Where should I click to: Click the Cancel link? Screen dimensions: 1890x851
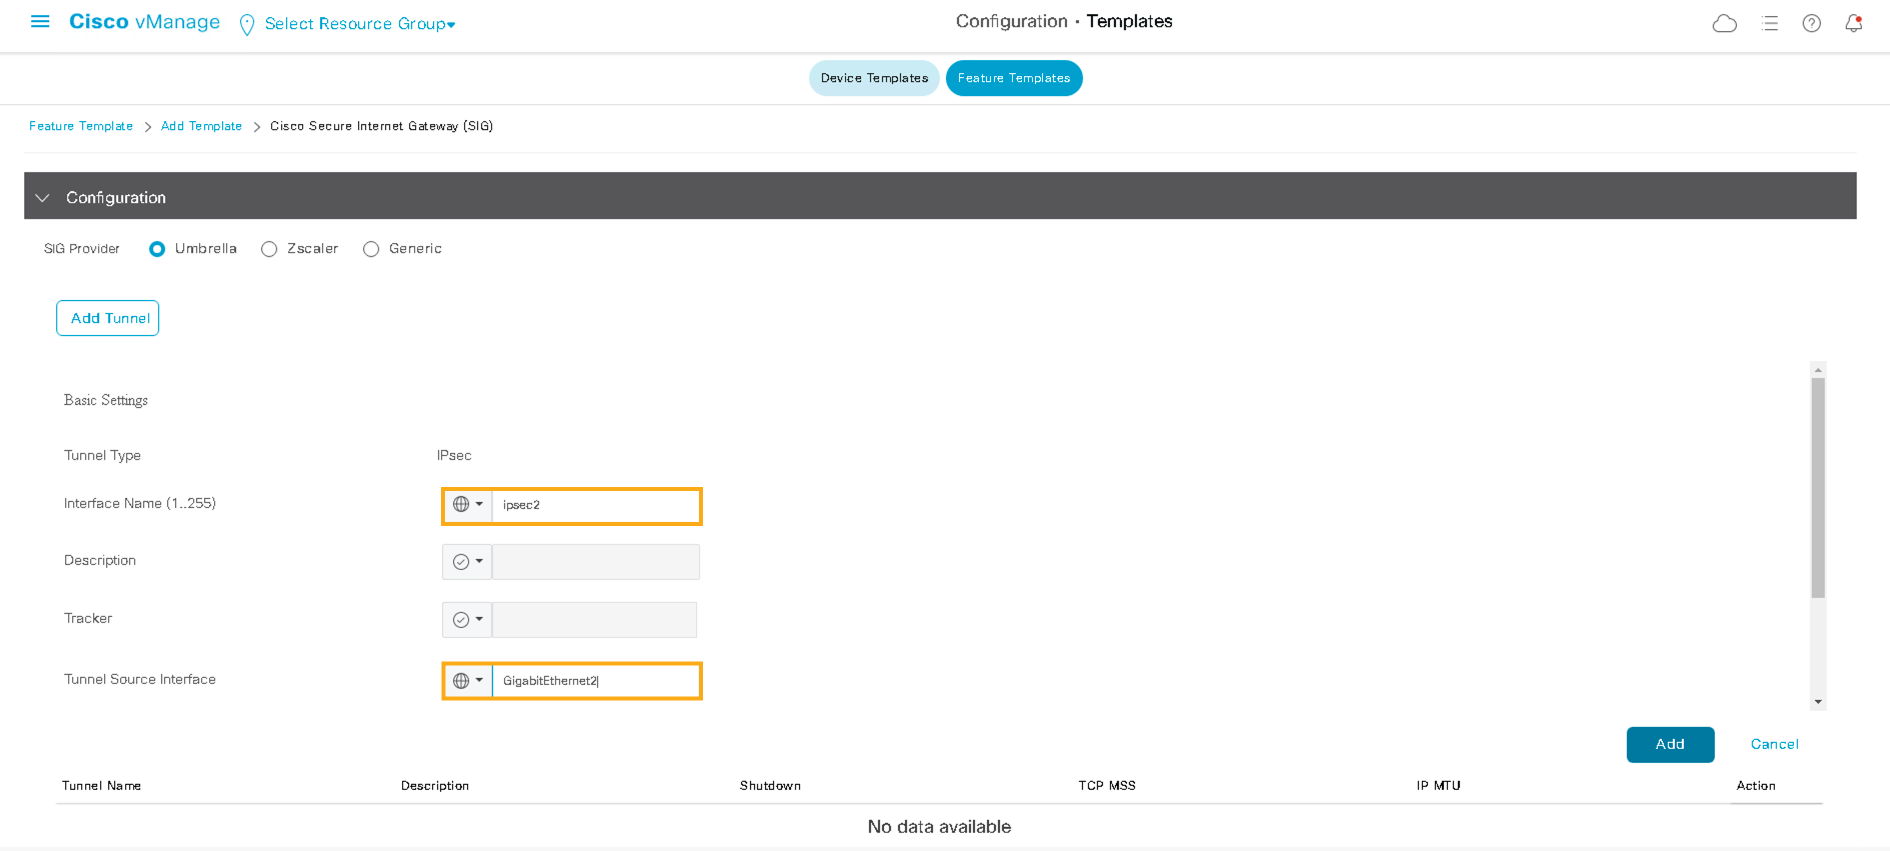[1774, 745]
